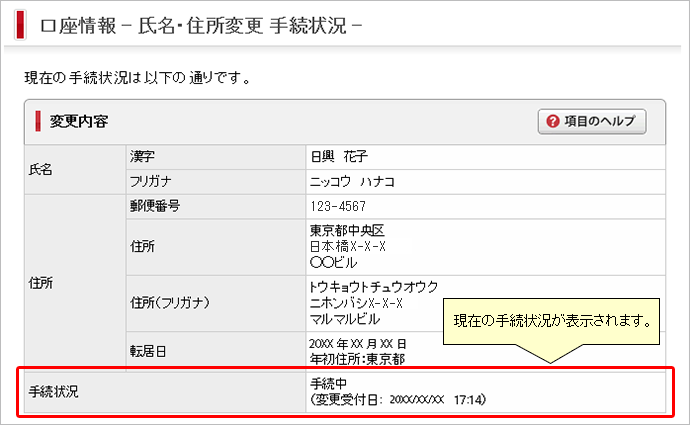Select the 手続中 status value
This screenshot has height=425, width=690.
click(328, 384)
